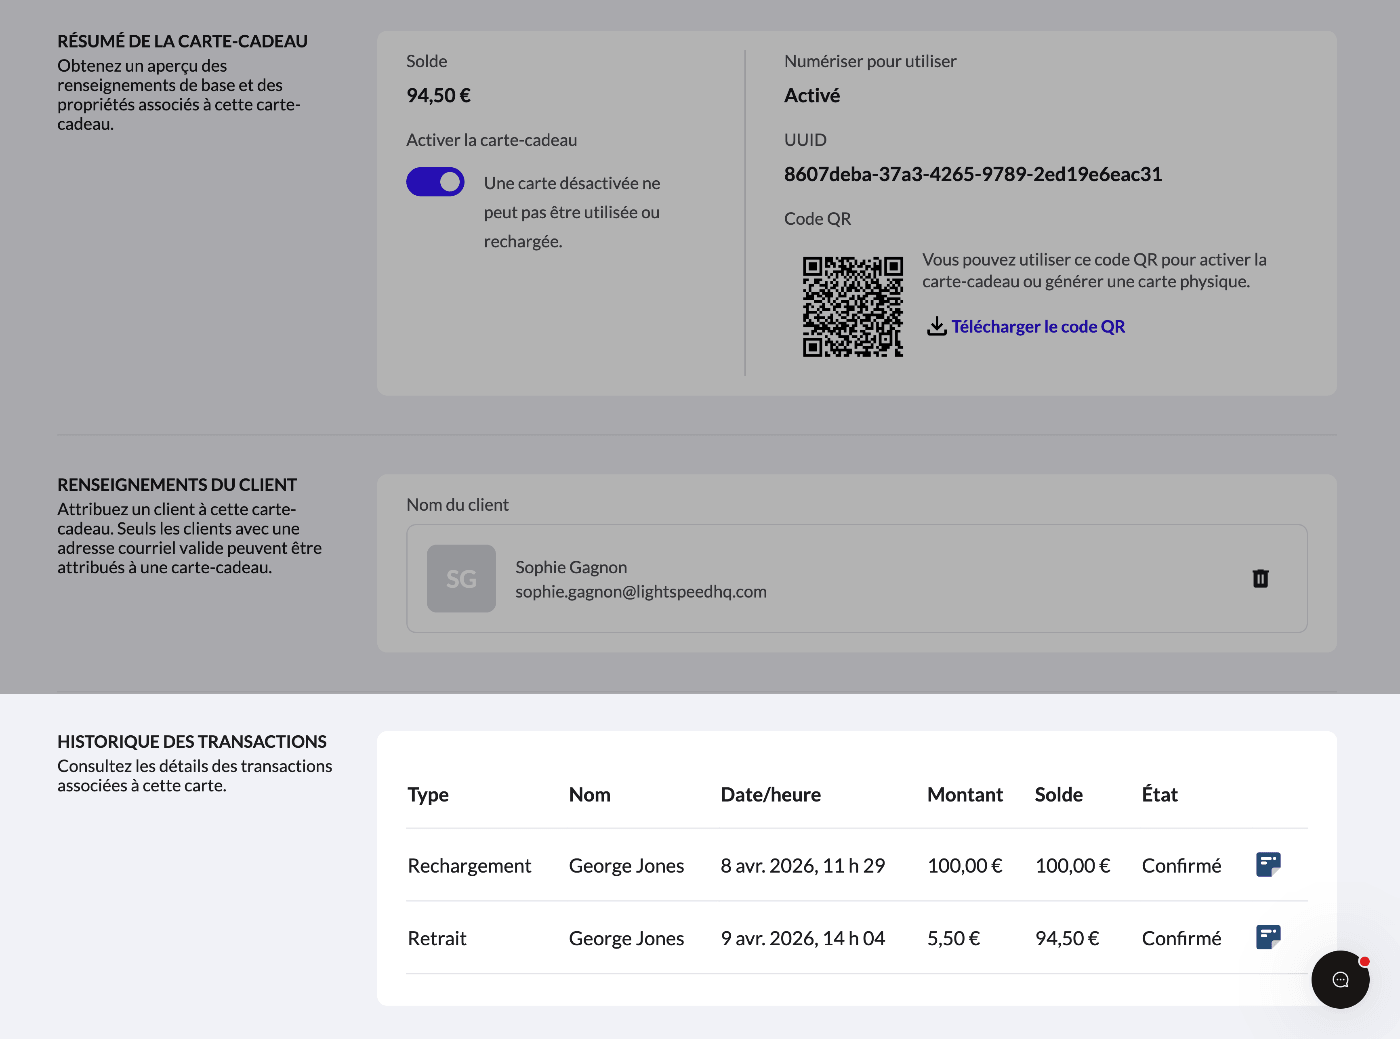Click the État column header
The height and width of the screenshot is (1039, 1400).
click(1160, 794)
